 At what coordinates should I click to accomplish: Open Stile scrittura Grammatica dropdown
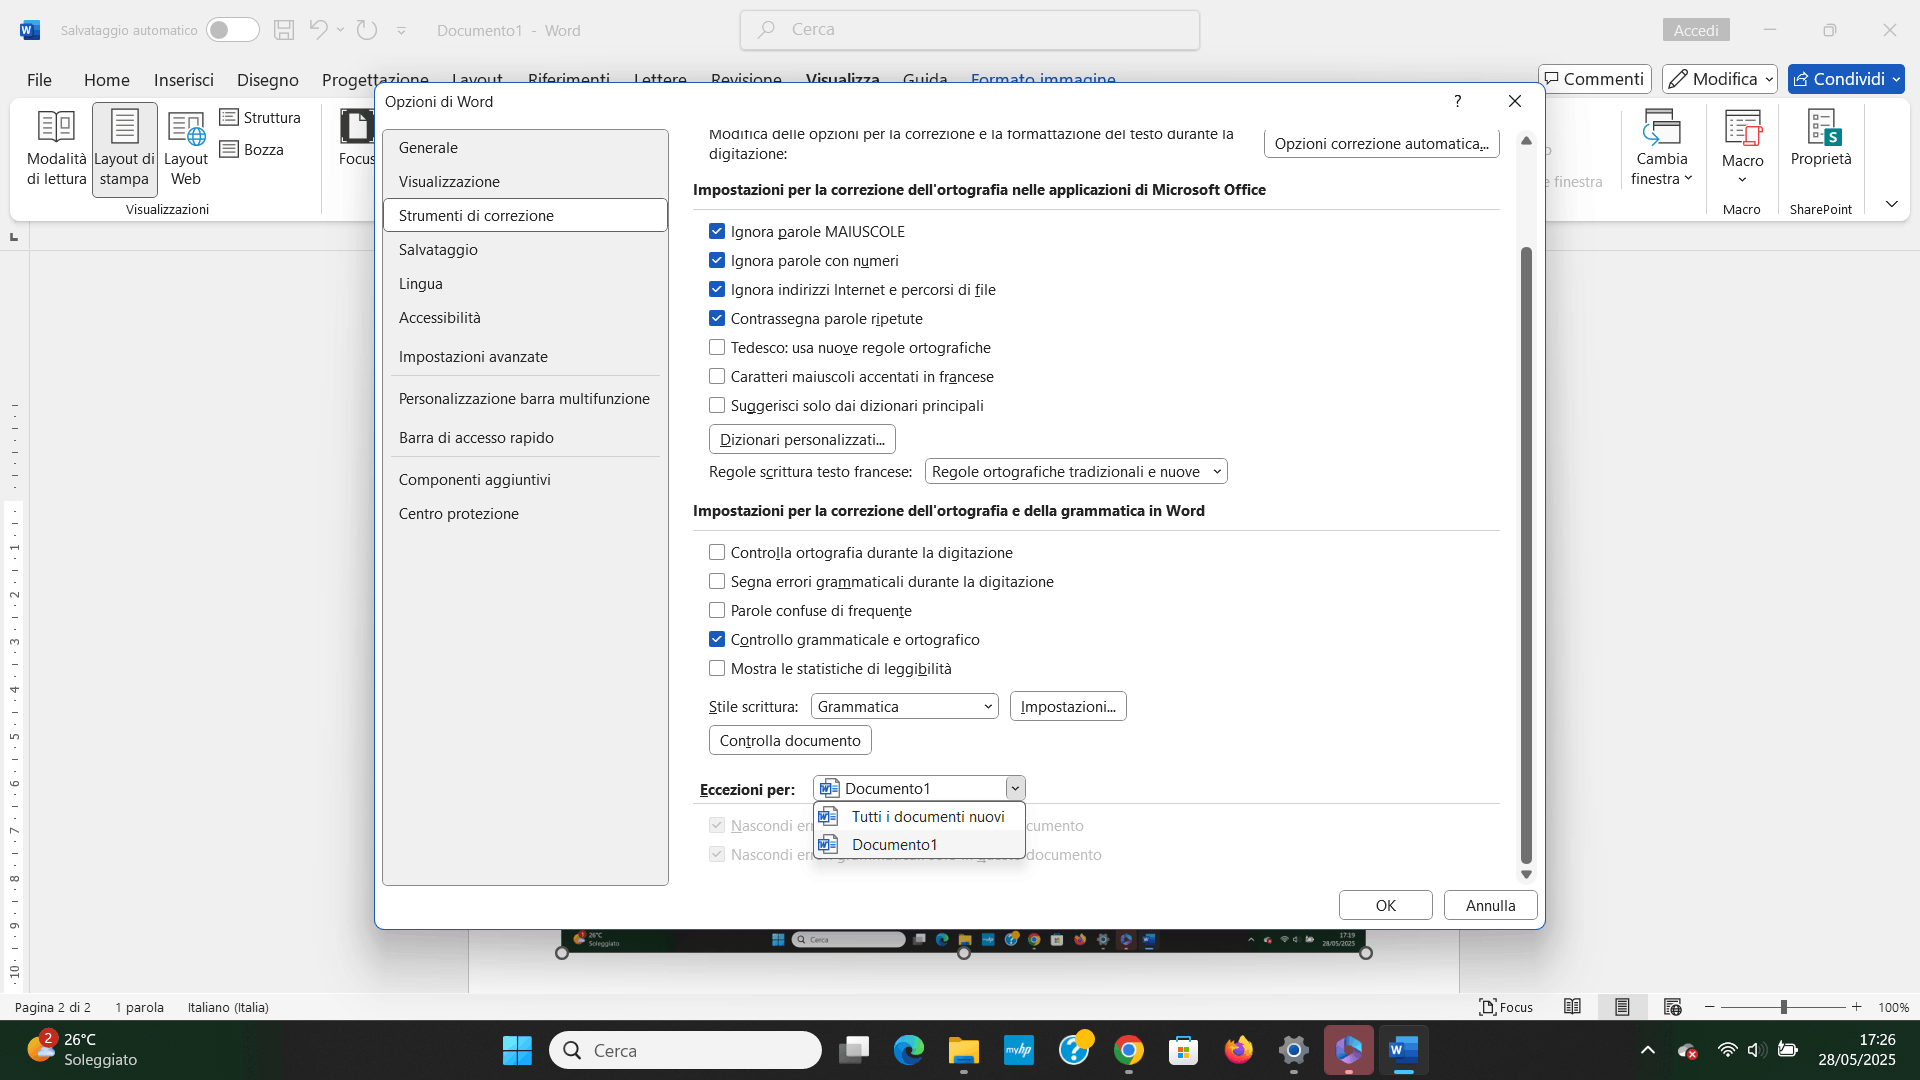pos(904,706)
